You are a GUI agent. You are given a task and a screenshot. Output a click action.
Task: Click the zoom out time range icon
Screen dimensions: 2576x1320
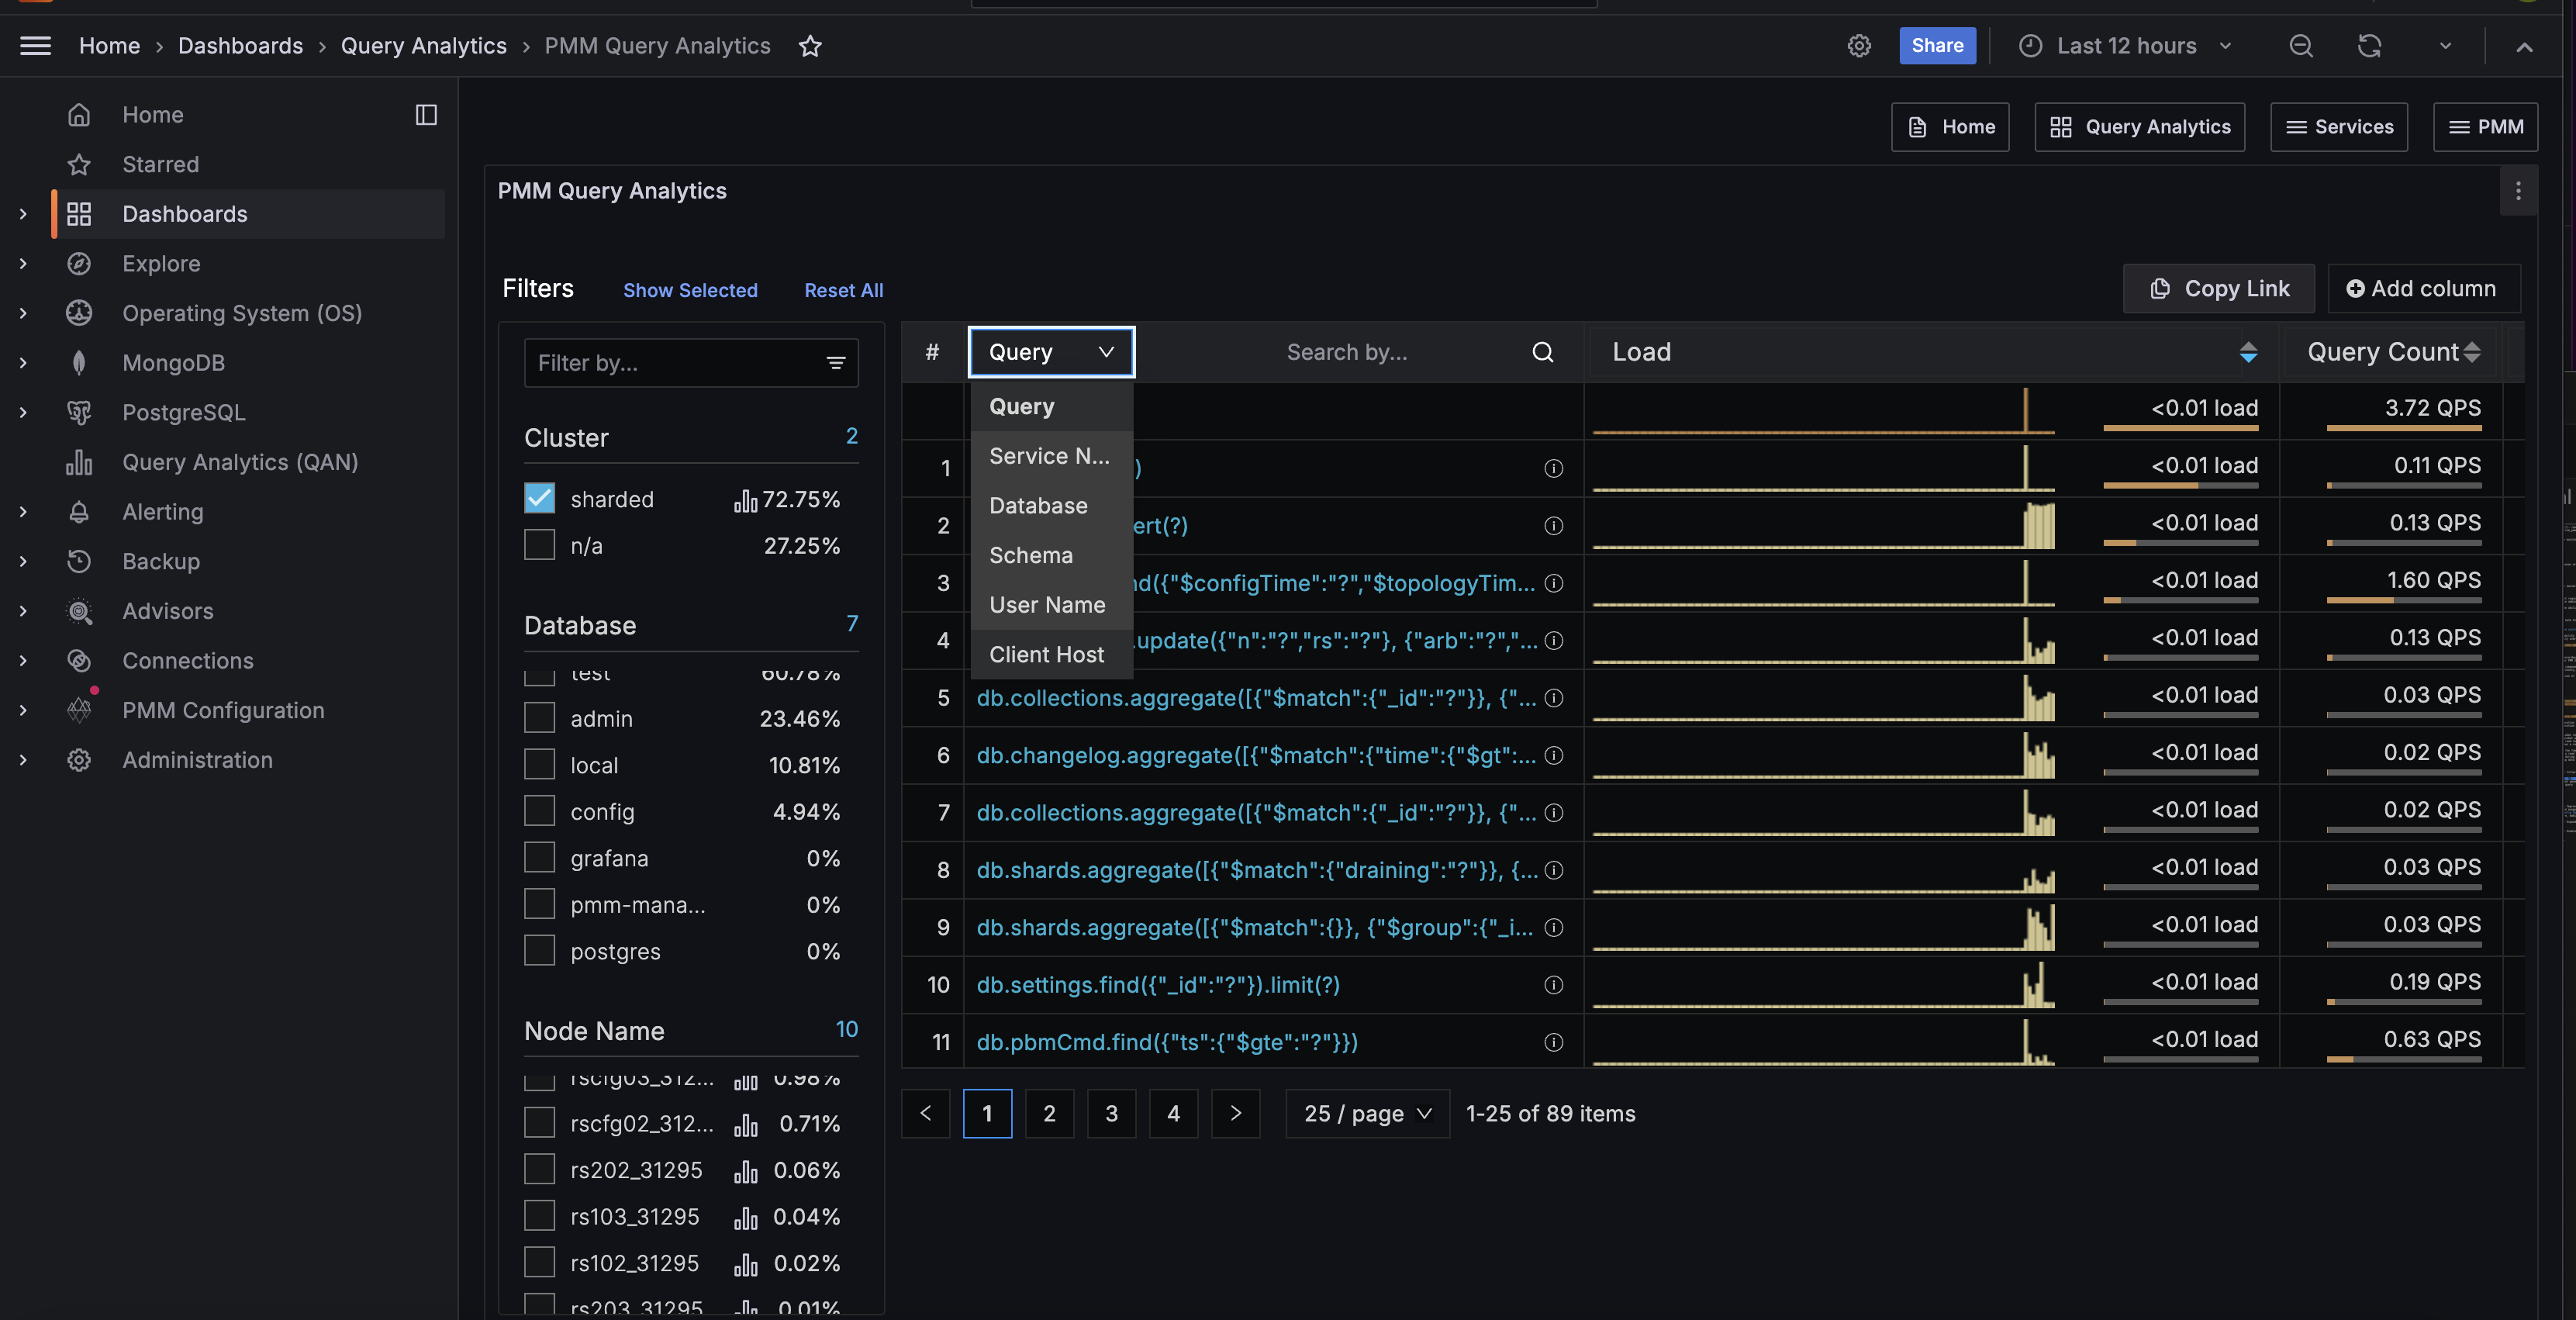tap(2301, 46)
